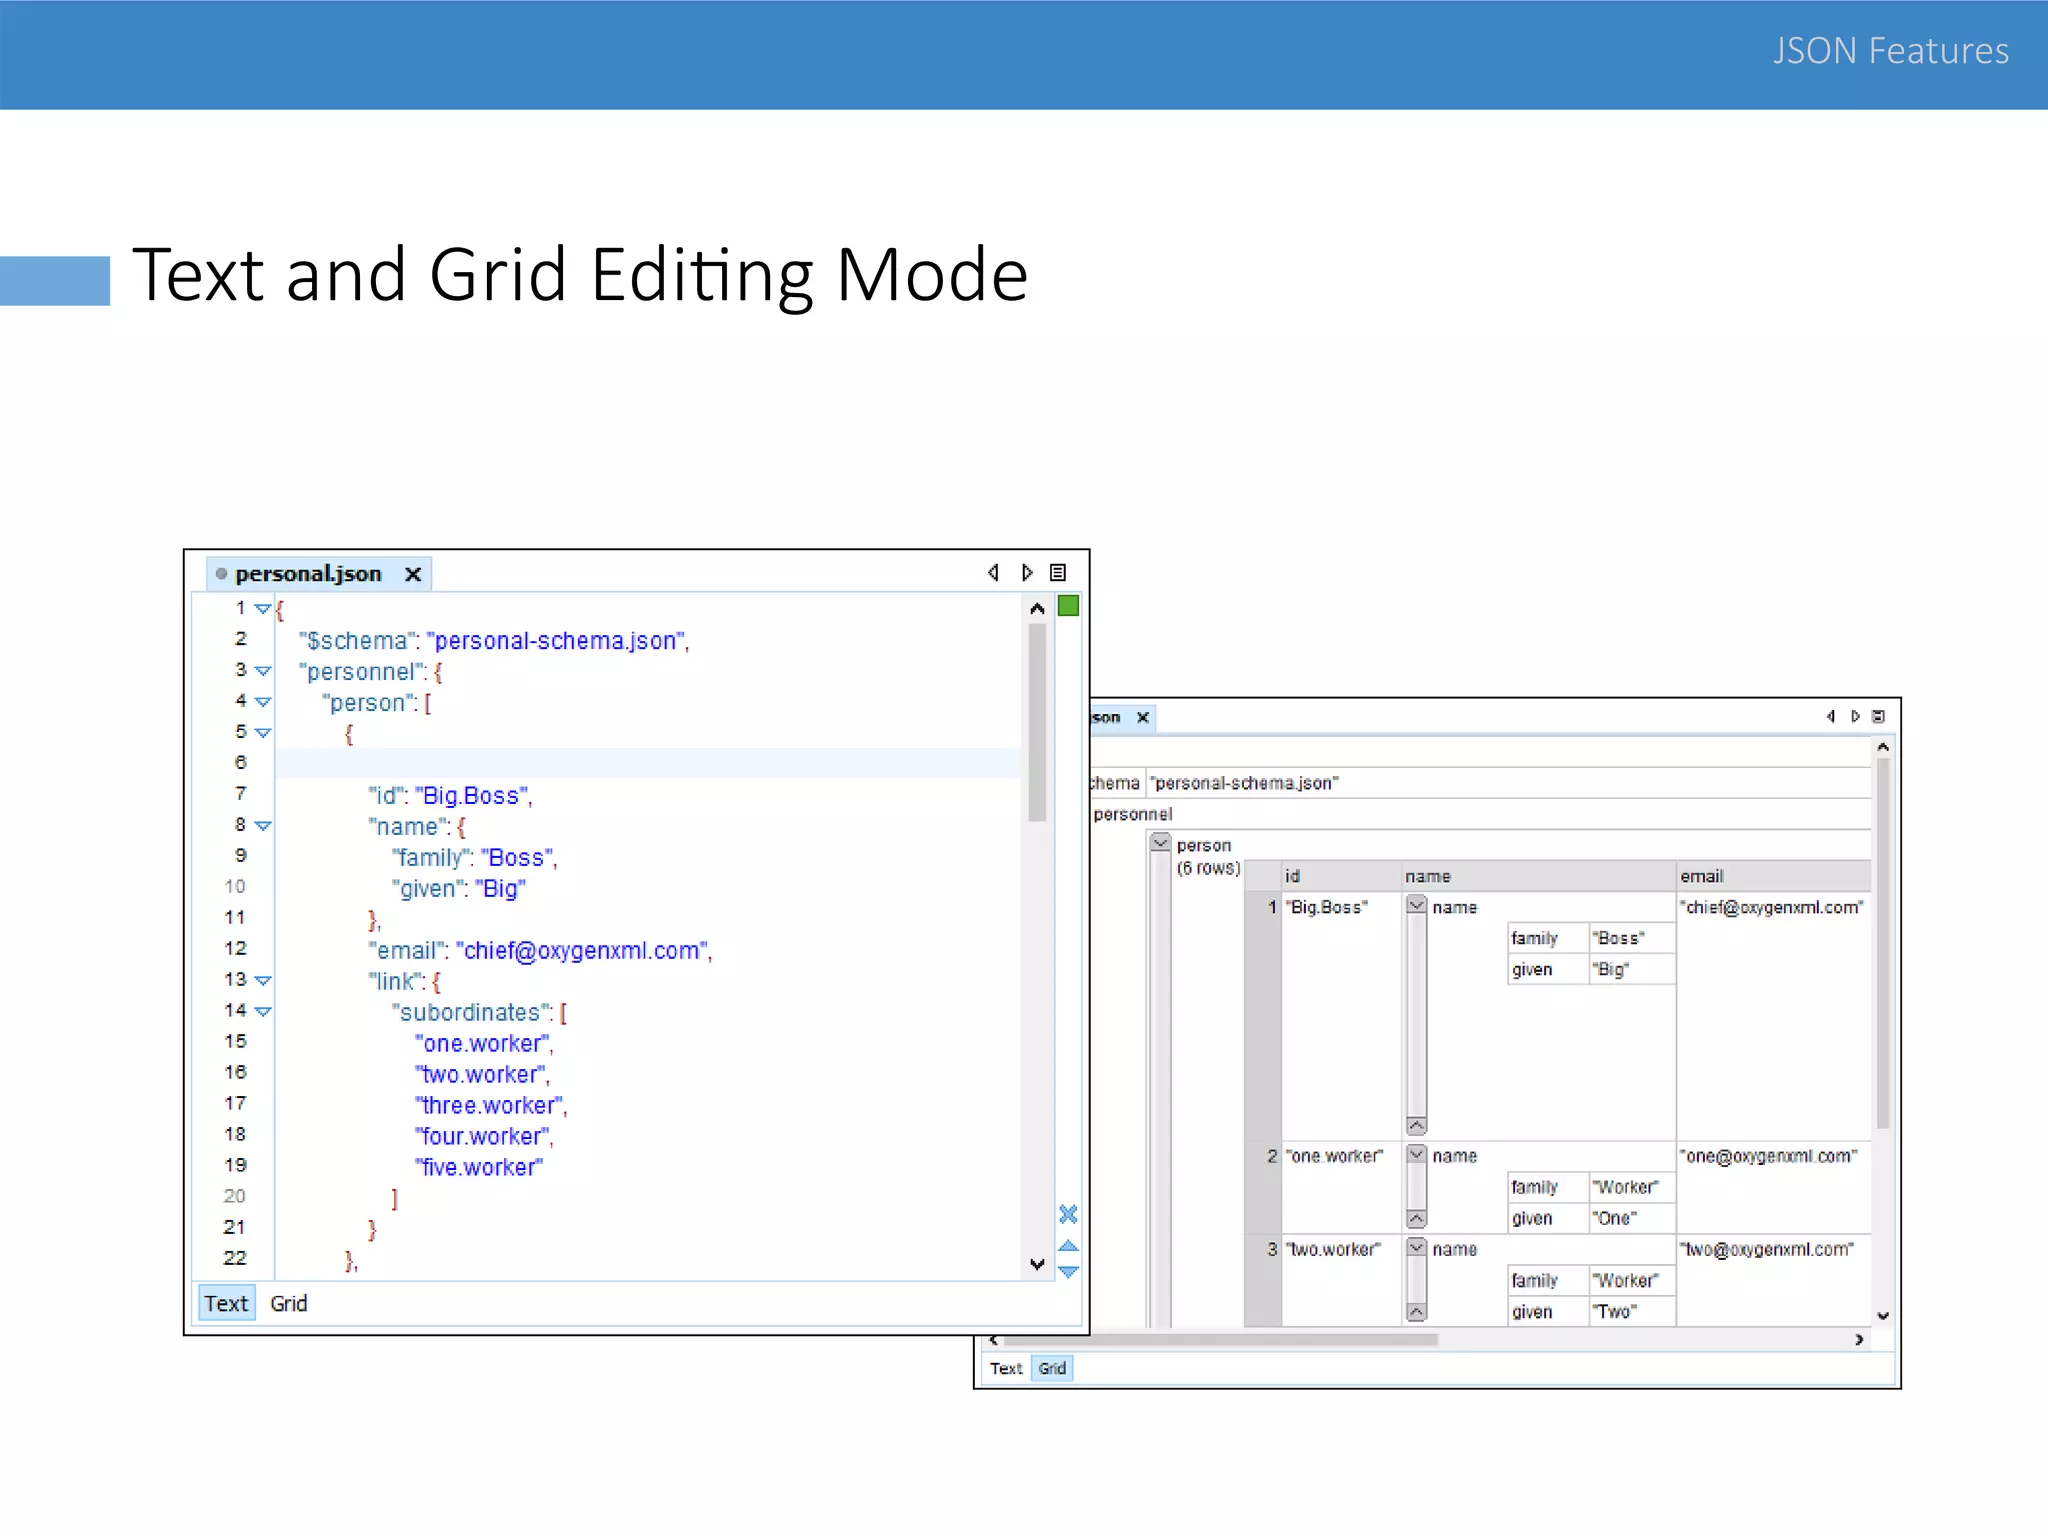Image resolution: width=2048 pixels, height=1536 pixels.
Task: Collapse the "link" fold at line 13
Action: point(263,981)
